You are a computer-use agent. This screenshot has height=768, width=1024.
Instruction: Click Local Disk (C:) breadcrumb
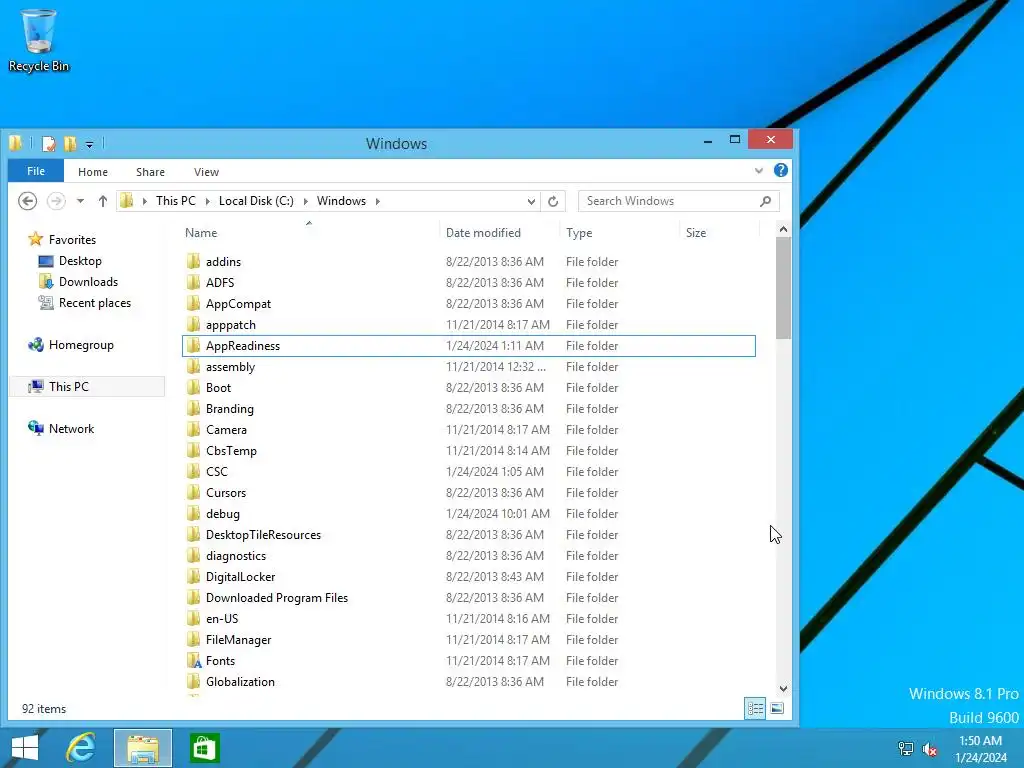[256, 201]
